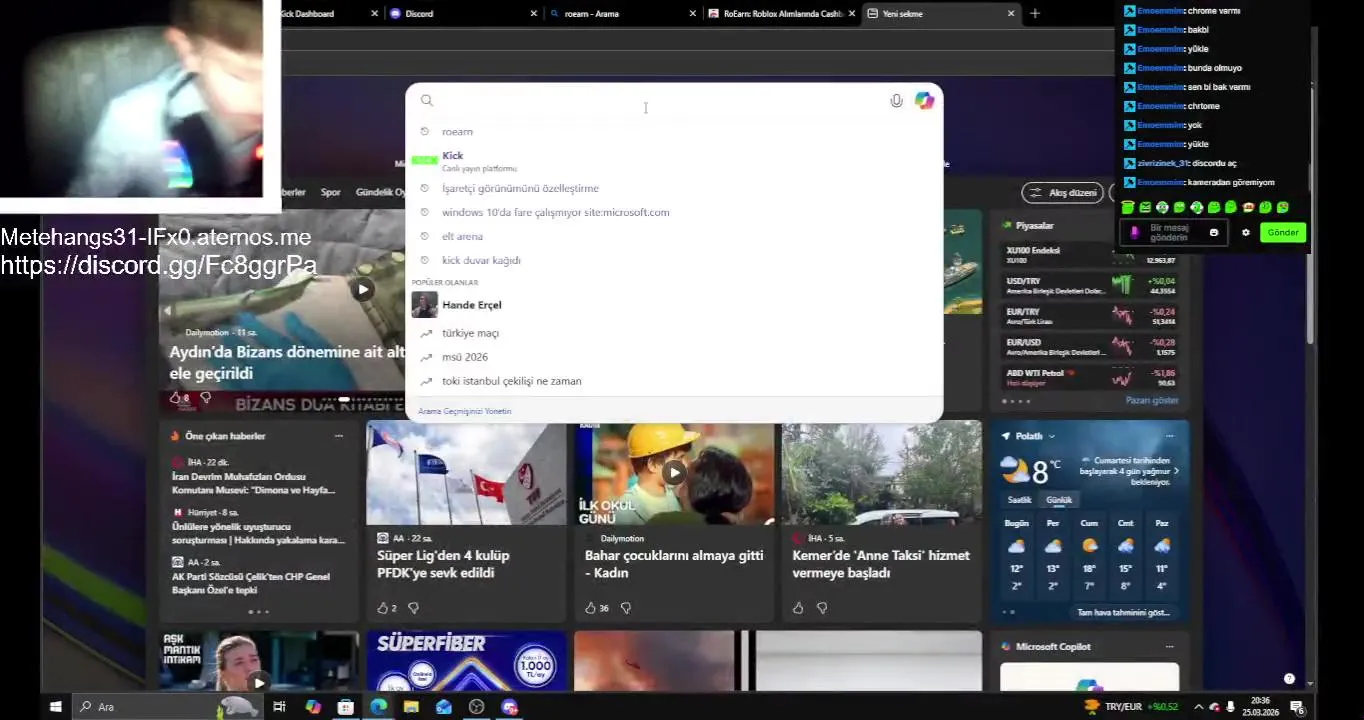Open the Pazarı göster link
Viewport: 1364px width, 720px height.
click(1152, 400)
